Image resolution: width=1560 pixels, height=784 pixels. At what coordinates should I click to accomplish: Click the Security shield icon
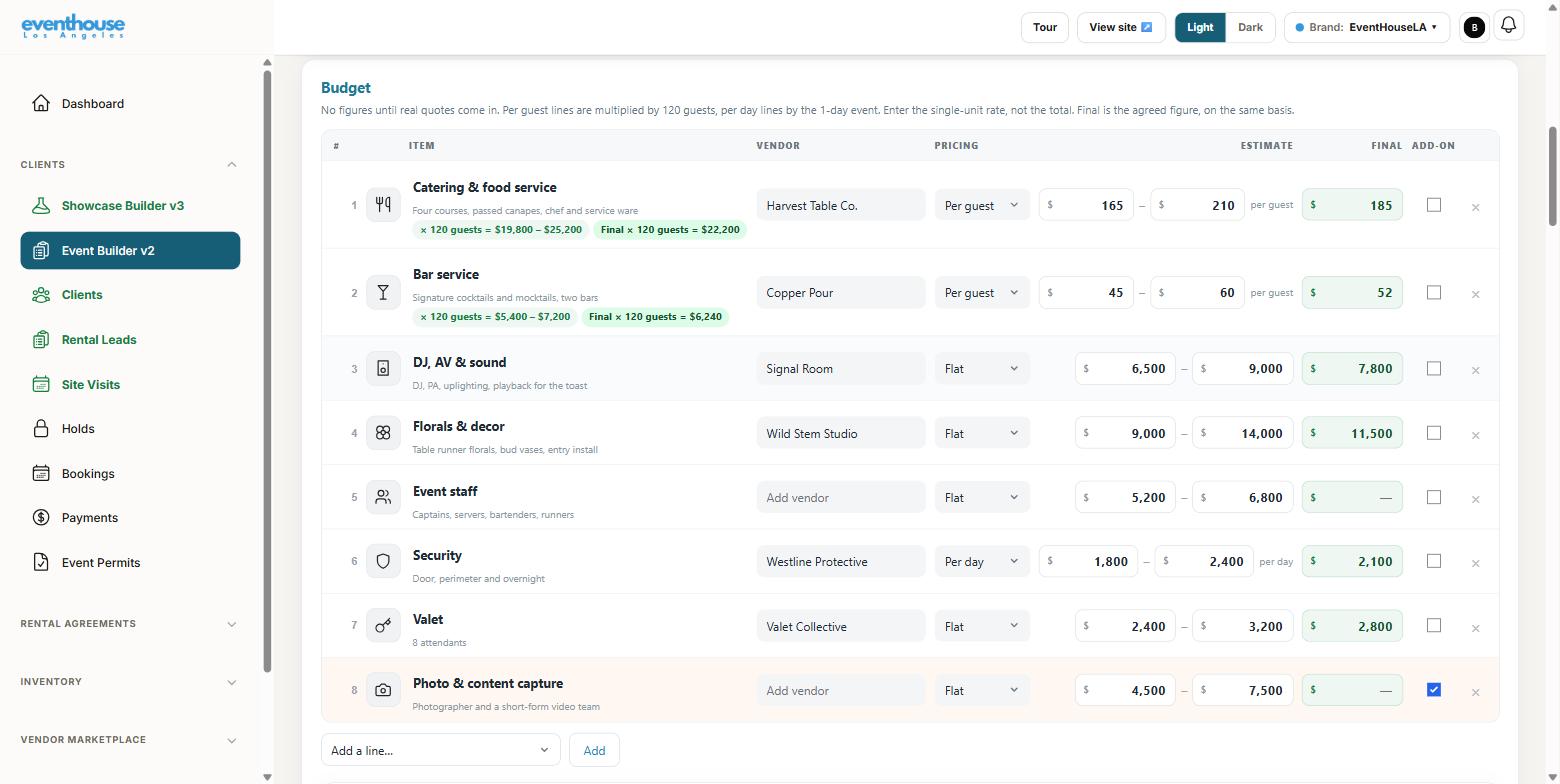click(x=383, y=561)
